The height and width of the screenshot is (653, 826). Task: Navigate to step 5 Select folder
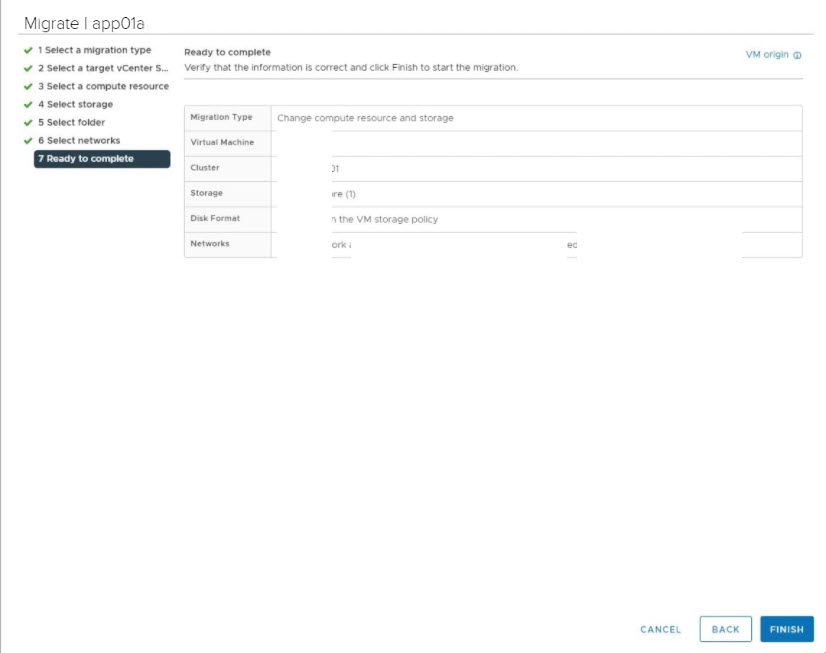click(71, 123)
